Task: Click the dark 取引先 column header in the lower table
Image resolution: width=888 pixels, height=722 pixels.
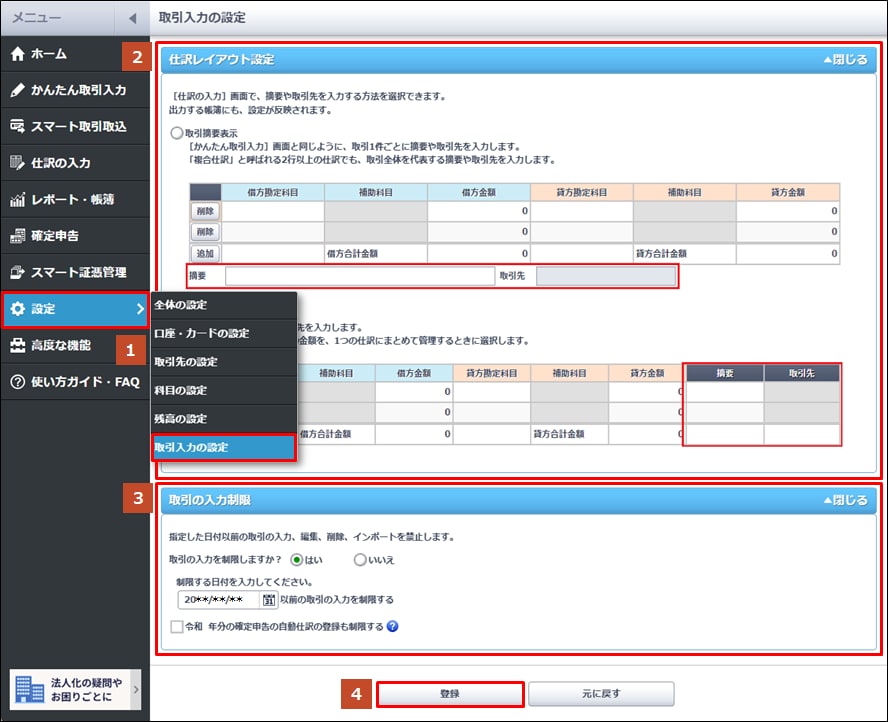Action: pyautogui.click(x=802, y=373)
